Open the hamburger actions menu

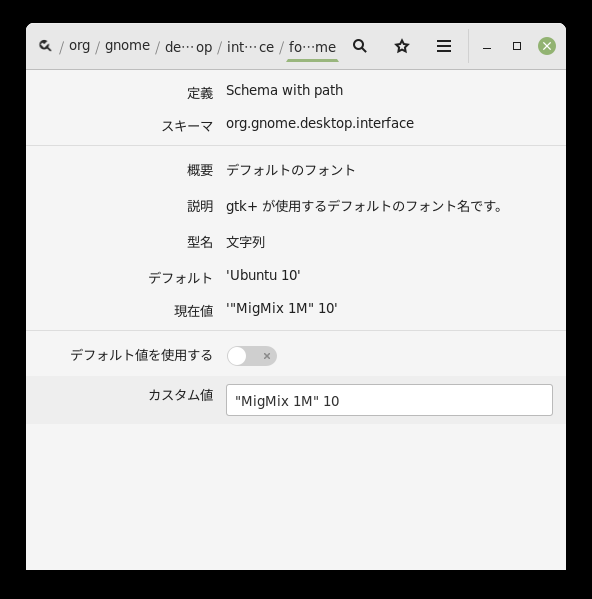444,46
